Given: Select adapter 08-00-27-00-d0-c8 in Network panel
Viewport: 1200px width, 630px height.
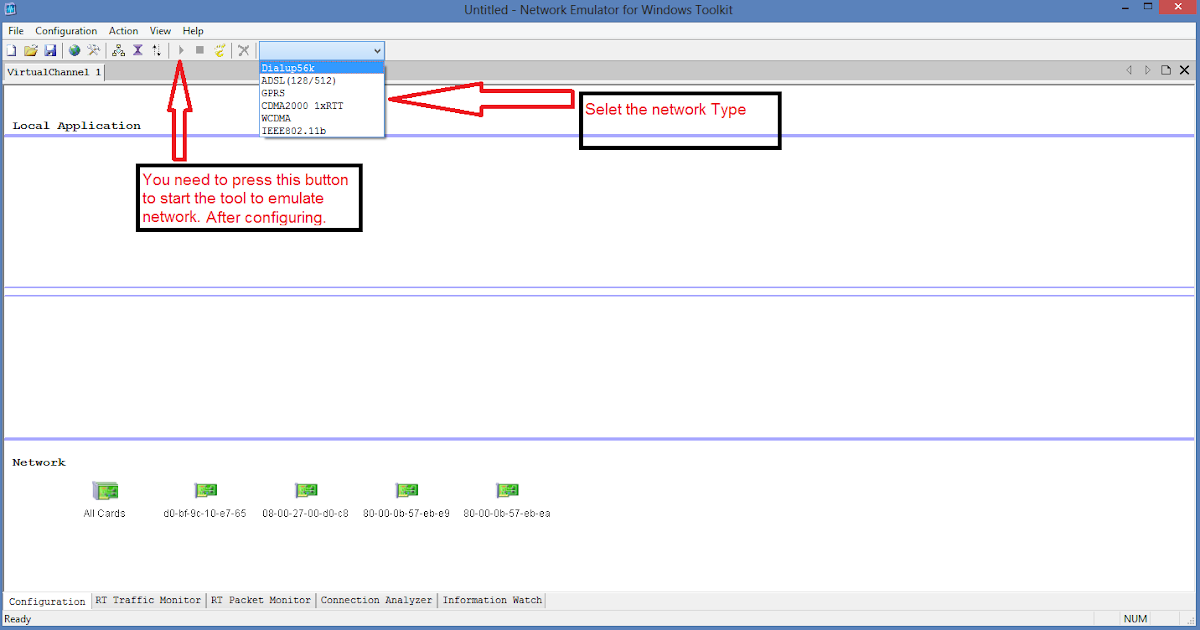Looking at the screenshot, I should [x=306, y=490].
